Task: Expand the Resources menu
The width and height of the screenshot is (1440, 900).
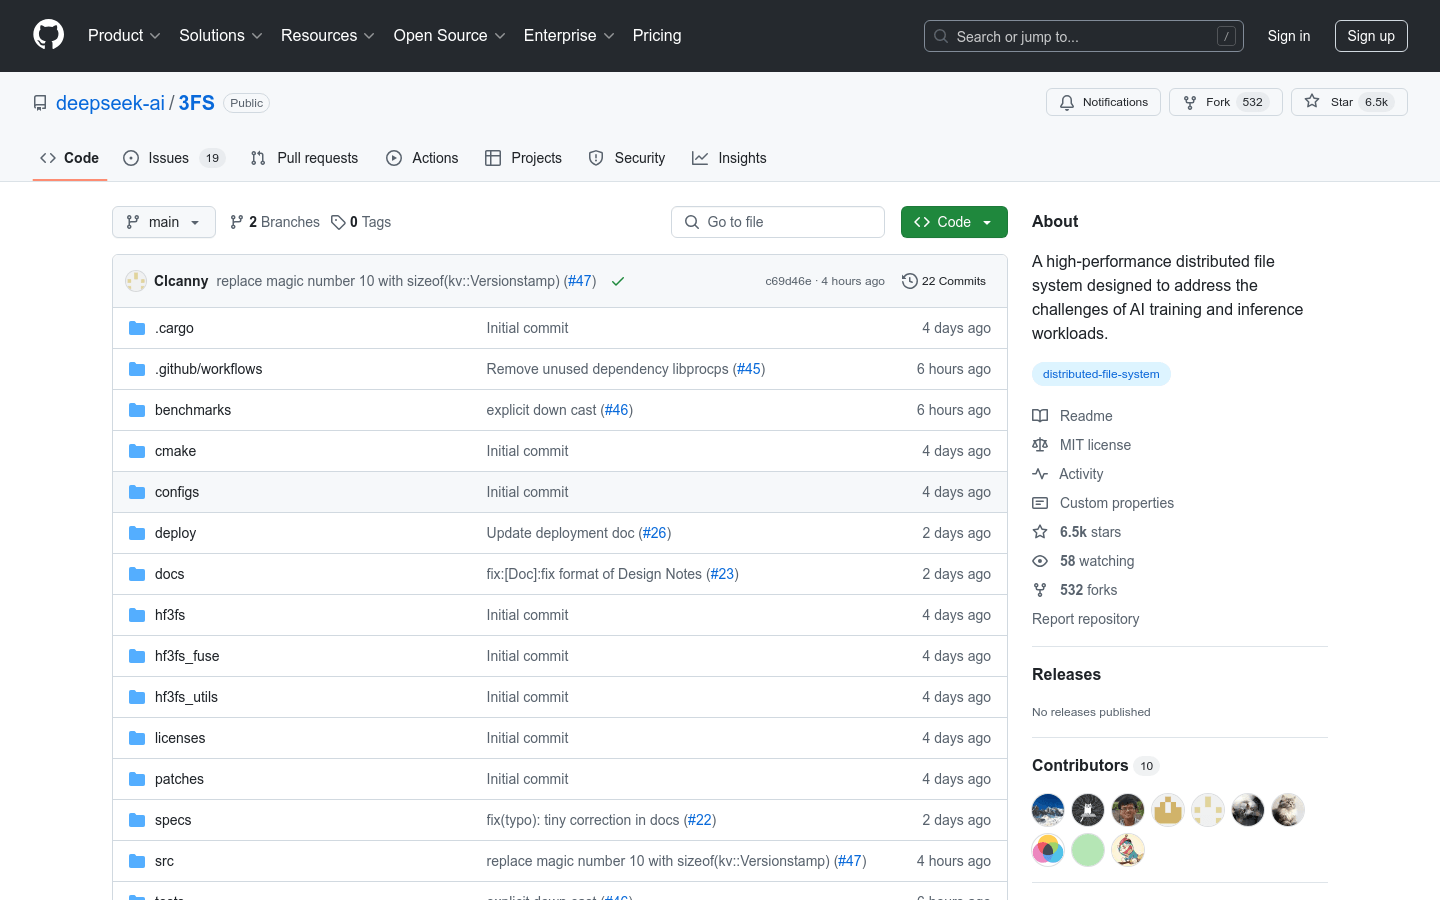Action: tap(328, 35)
